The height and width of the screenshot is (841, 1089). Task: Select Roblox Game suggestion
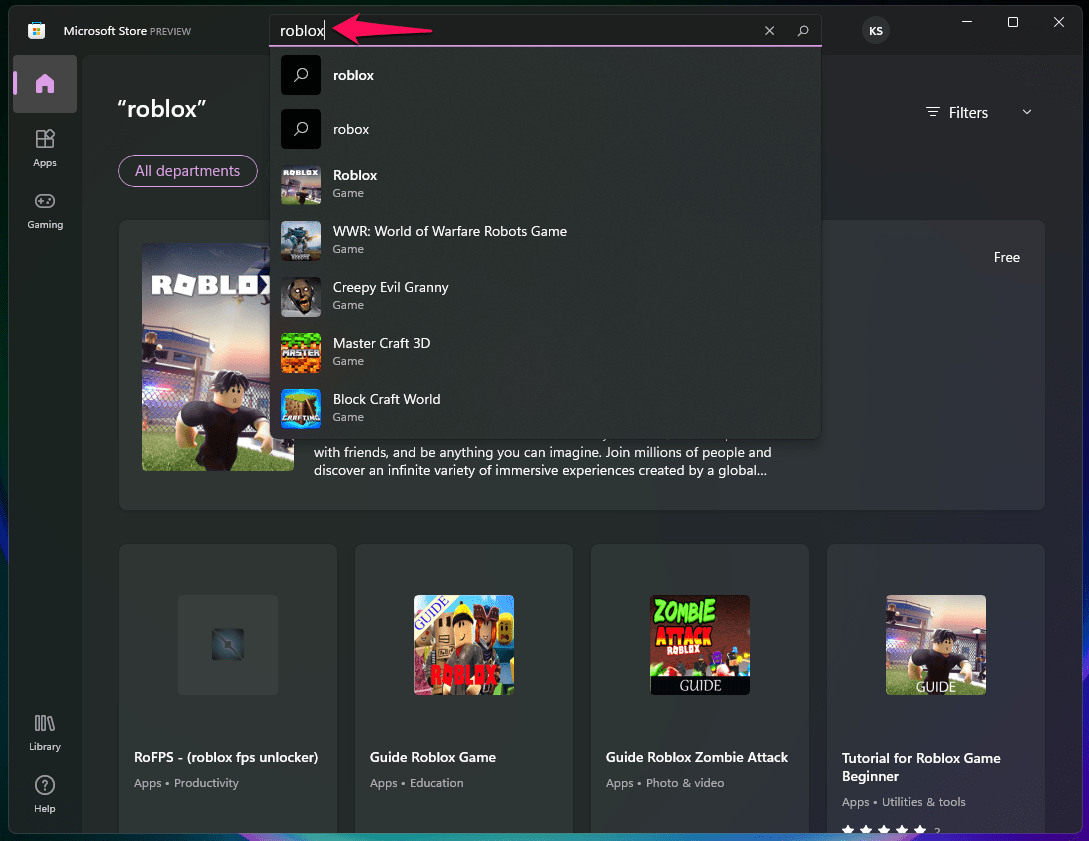pyautogui.click(x=545, y=184)
